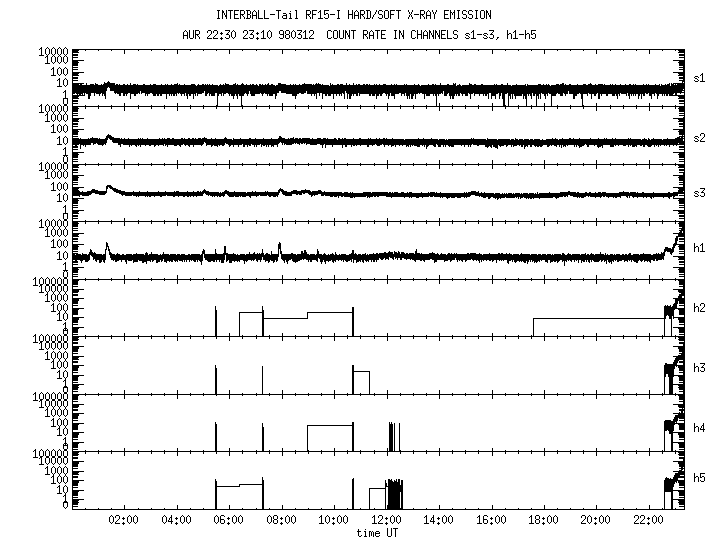Click the h1 channel label

click(700, 249)
